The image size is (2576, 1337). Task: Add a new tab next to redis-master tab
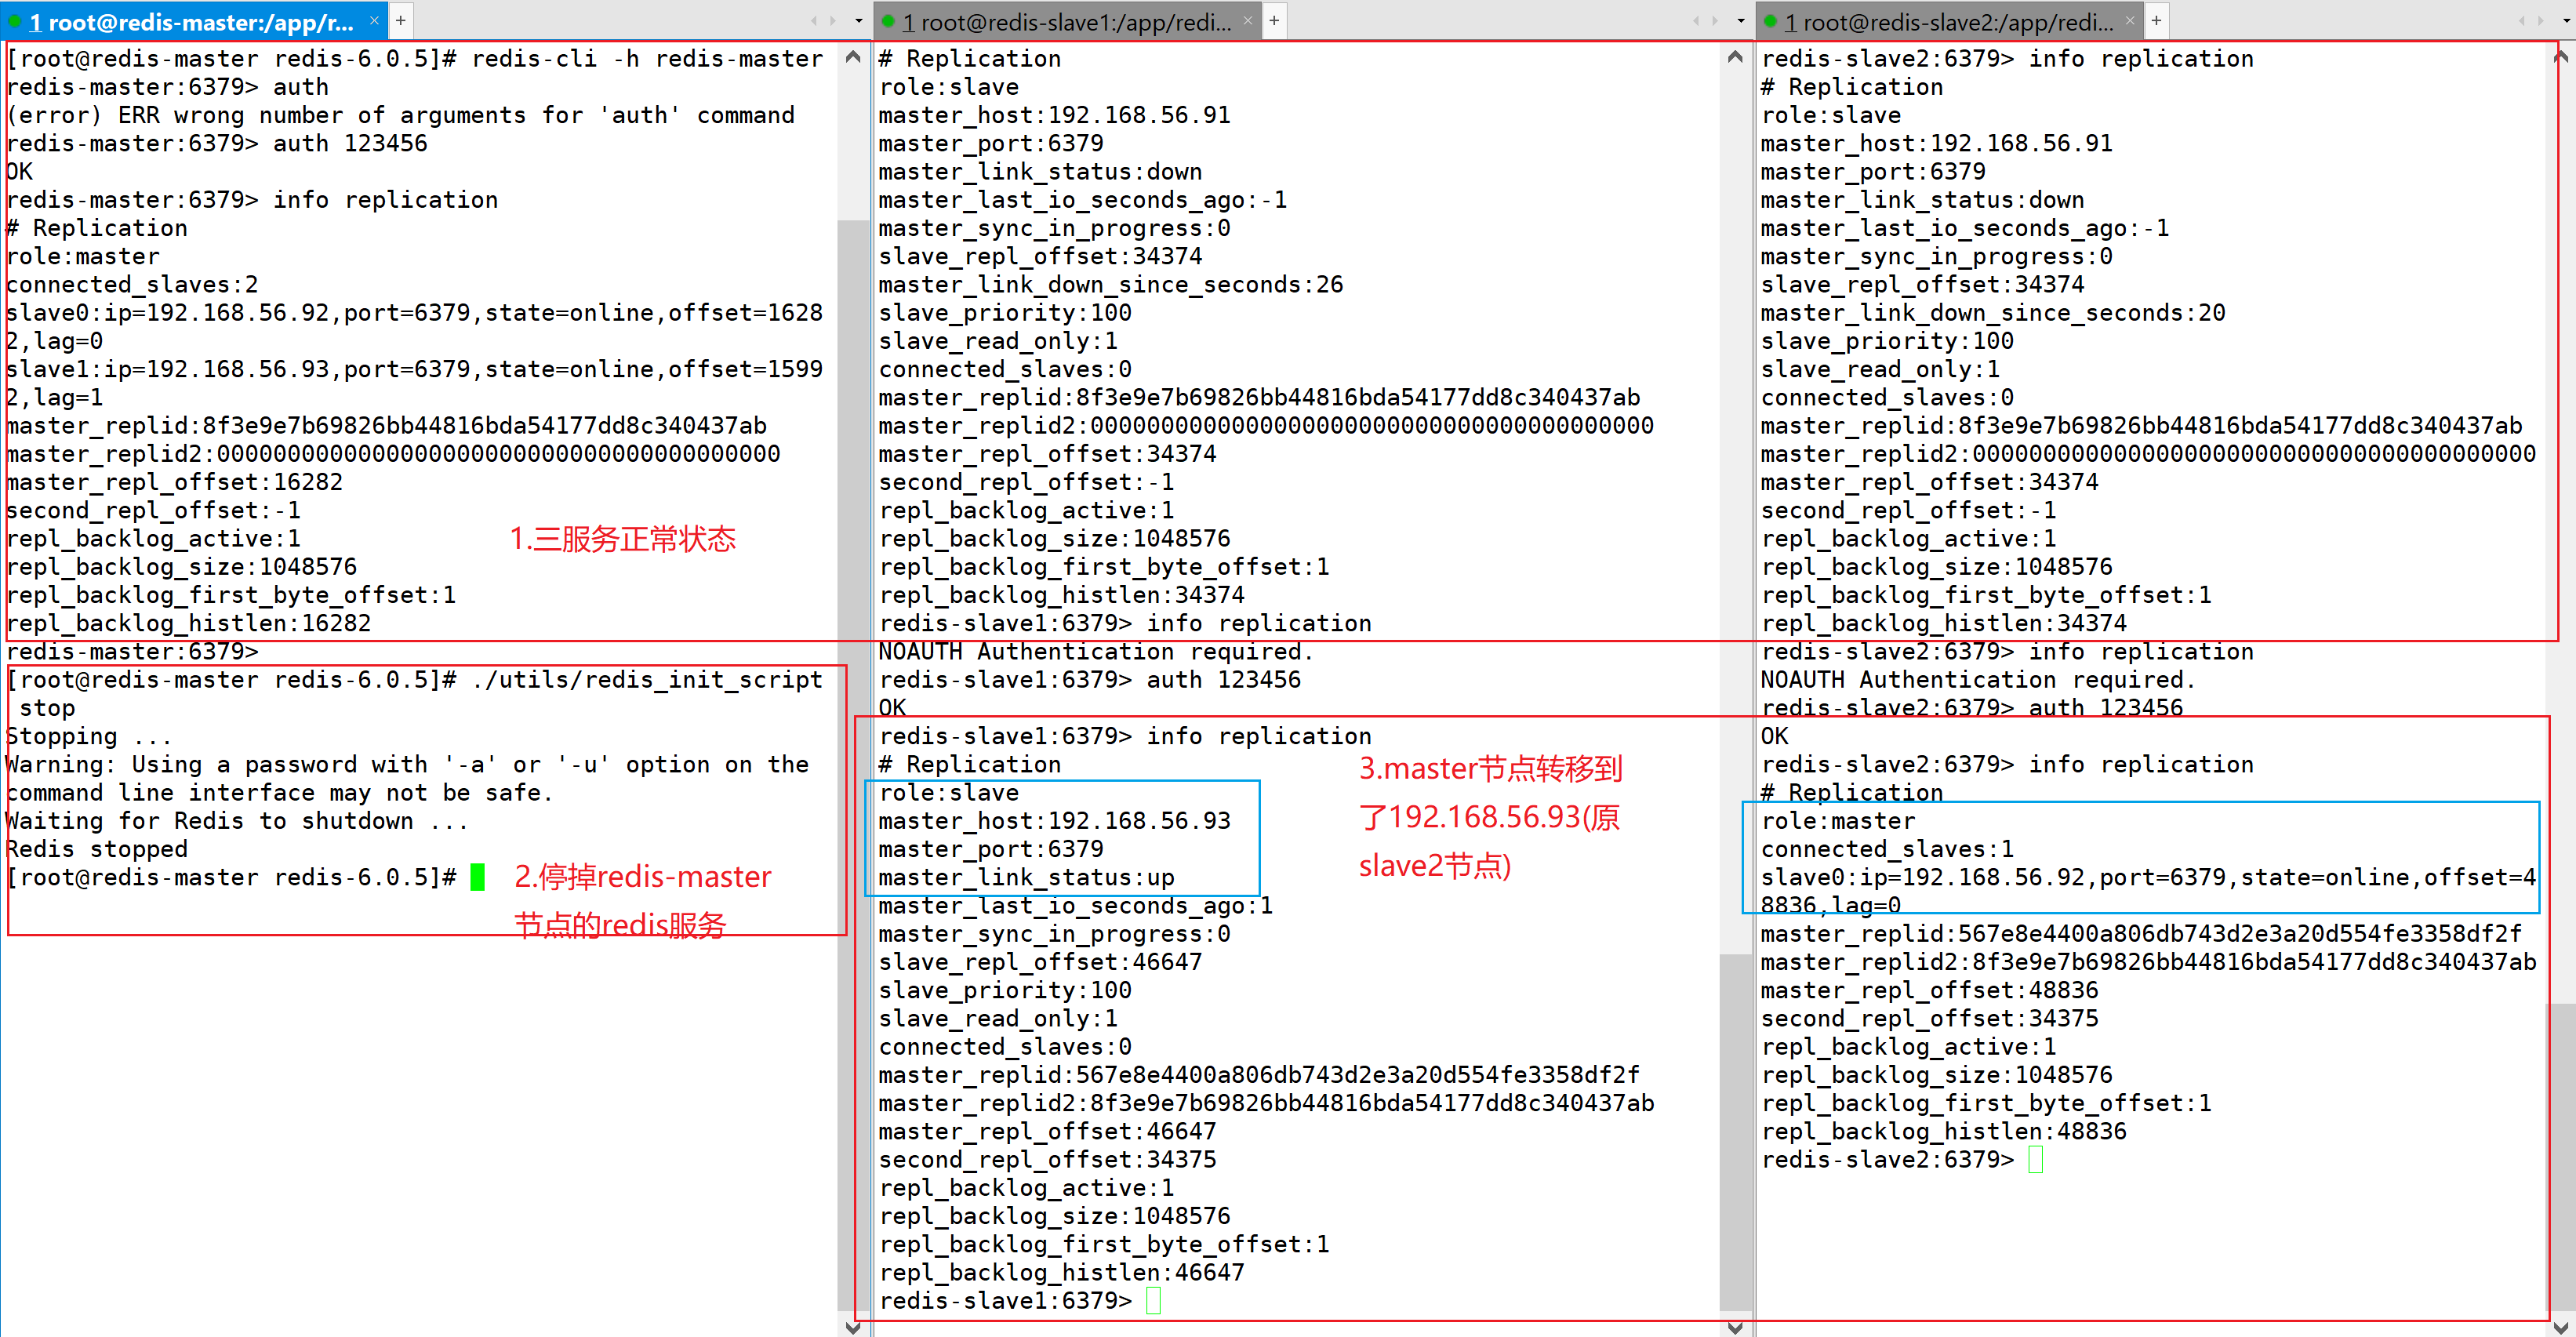click(400, 21)
